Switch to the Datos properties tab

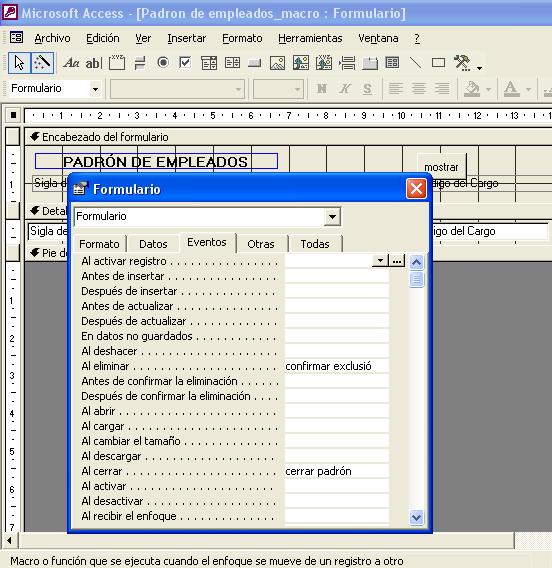click(x=153, y=244)
